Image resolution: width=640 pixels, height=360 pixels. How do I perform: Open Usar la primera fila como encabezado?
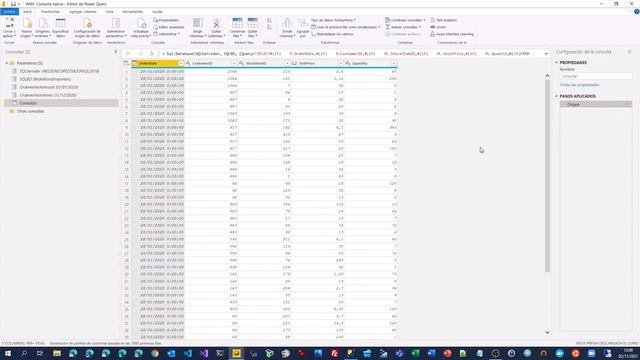click(x=345, y=27)
